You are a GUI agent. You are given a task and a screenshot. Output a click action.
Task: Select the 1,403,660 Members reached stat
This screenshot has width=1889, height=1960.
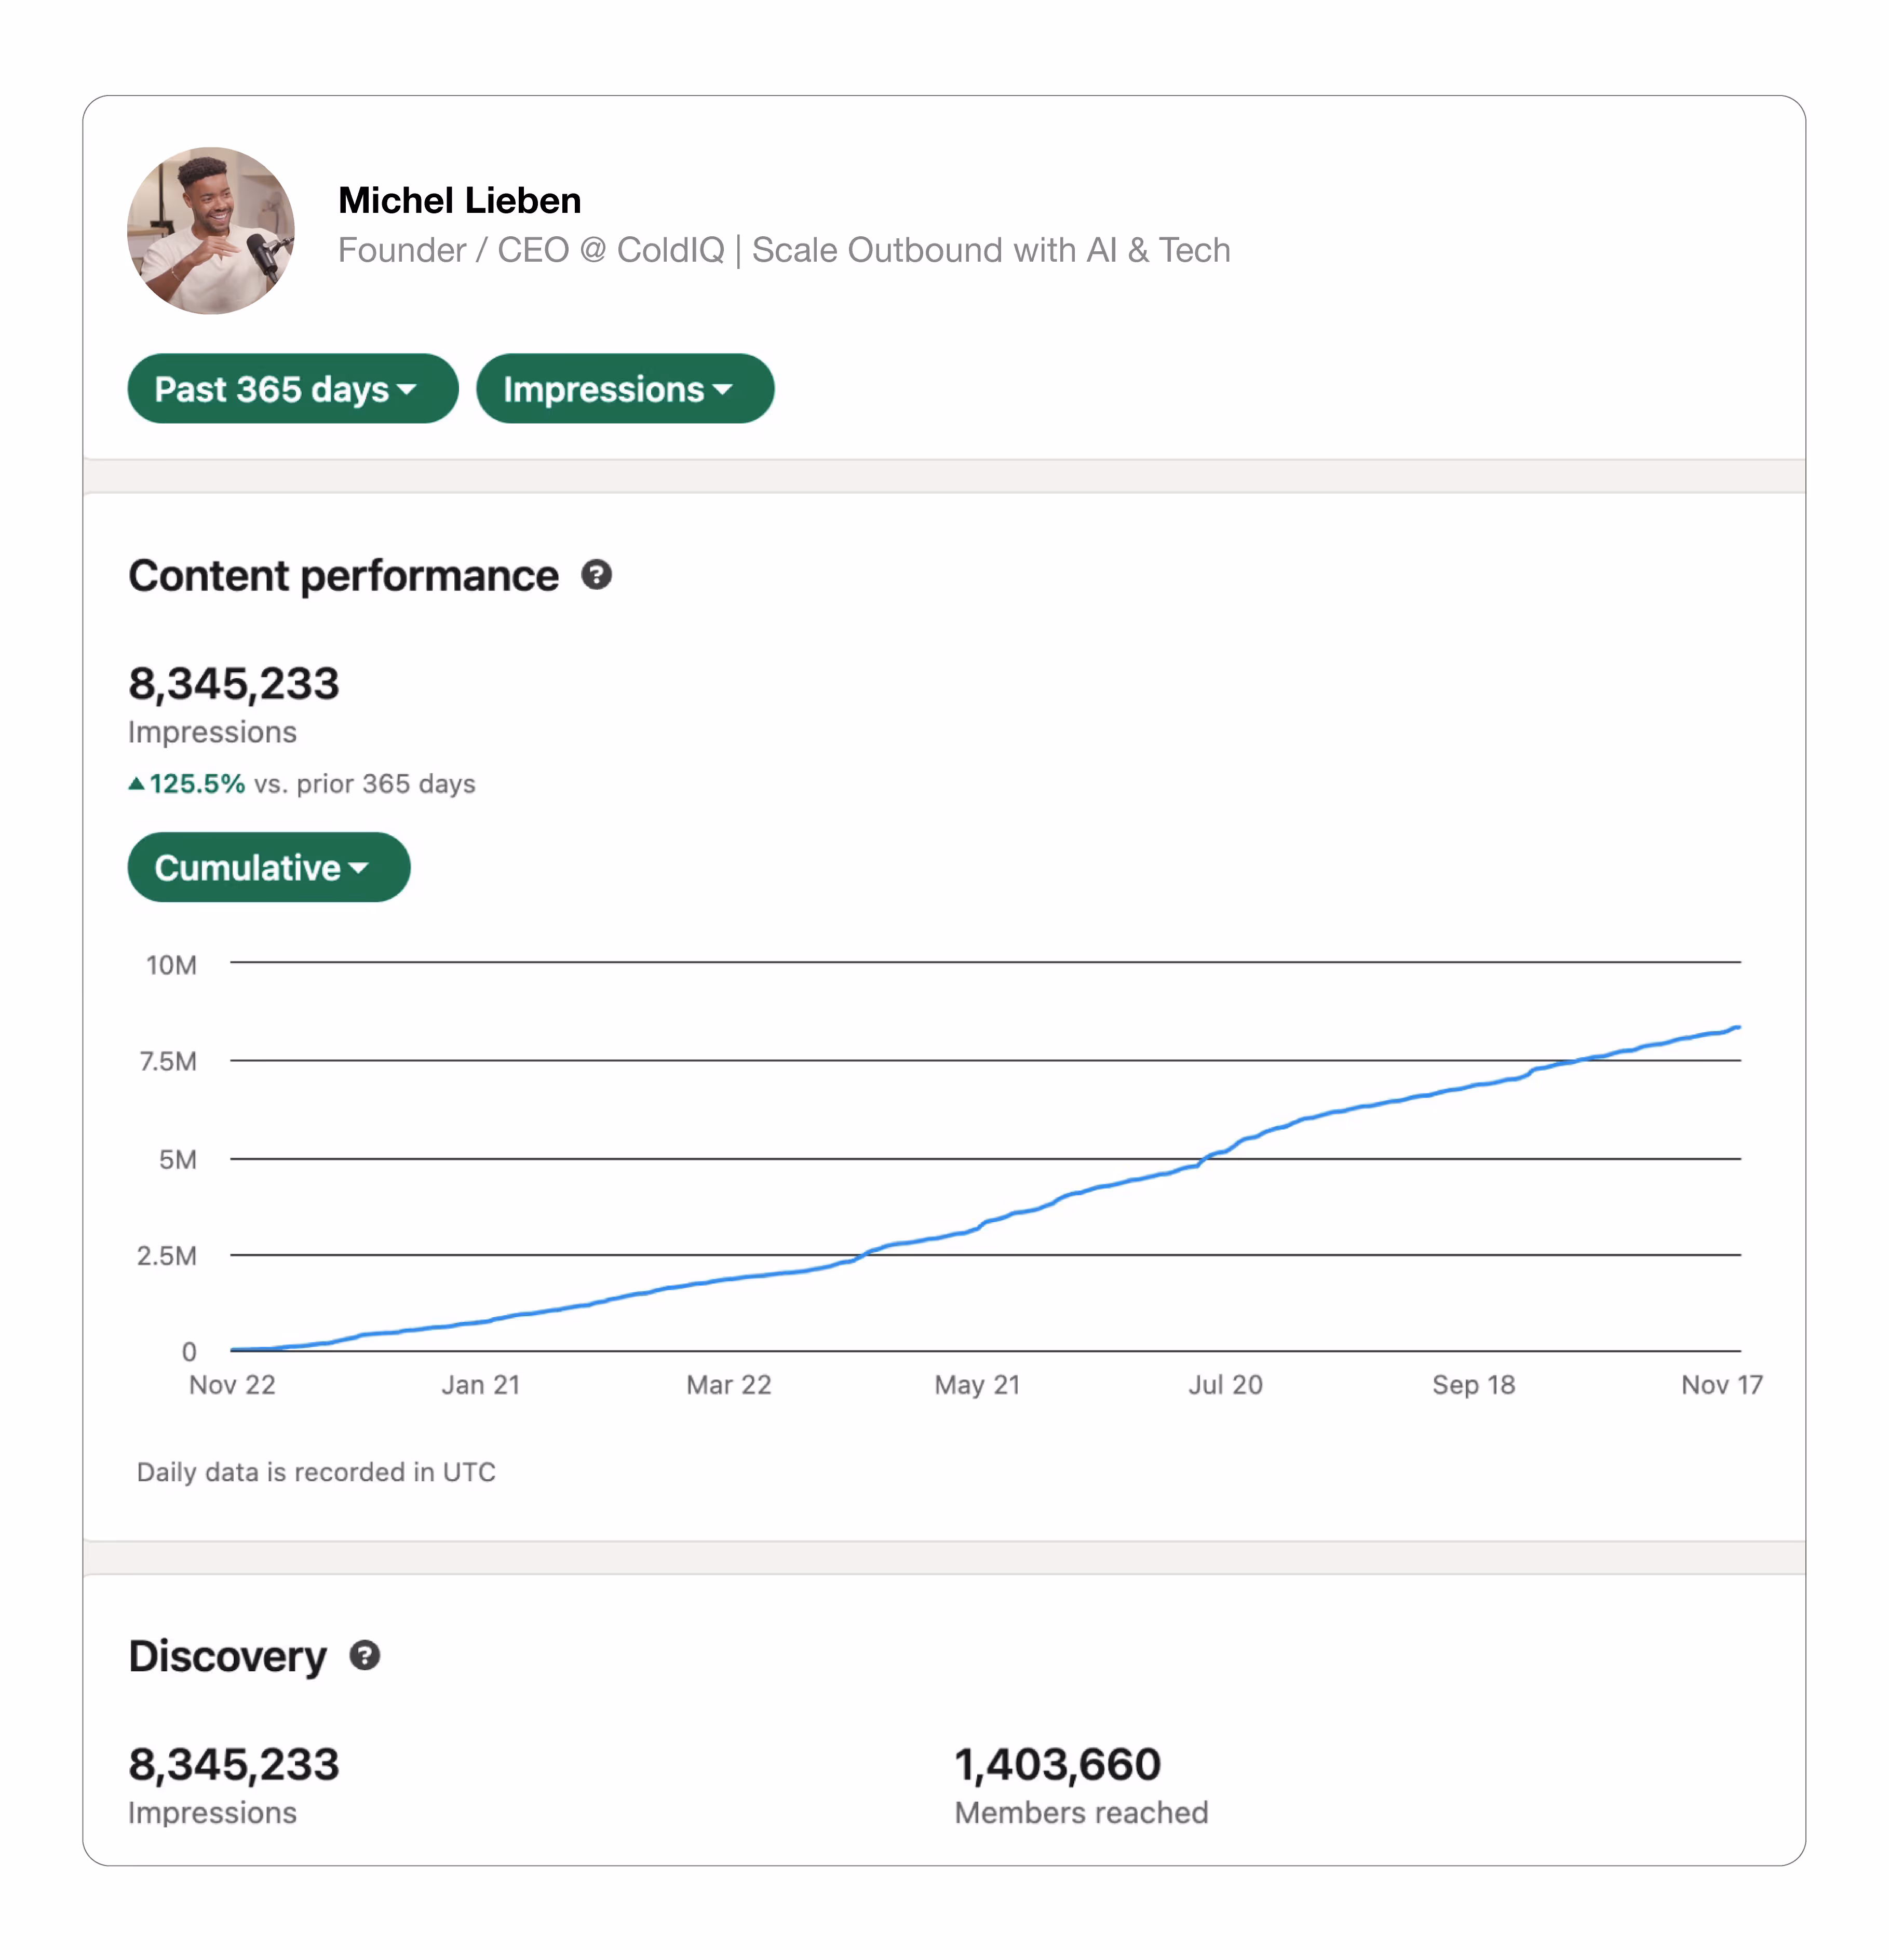point(1057,1765)
